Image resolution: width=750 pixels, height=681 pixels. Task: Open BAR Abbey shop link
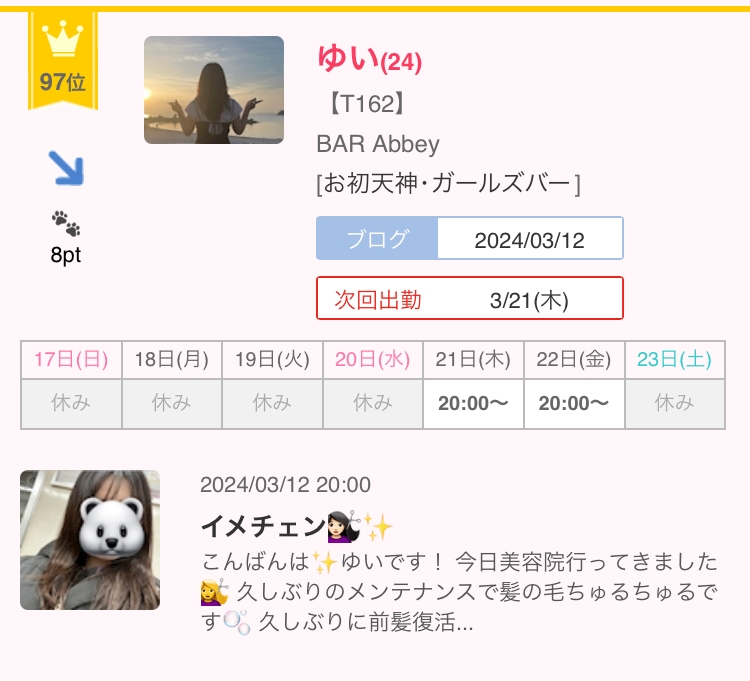coord(378,144)
